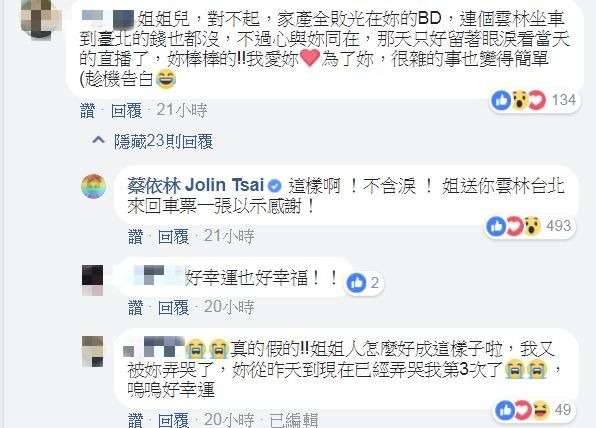
Task: Click the laughing reaction icon near 49
Action: 541,410
